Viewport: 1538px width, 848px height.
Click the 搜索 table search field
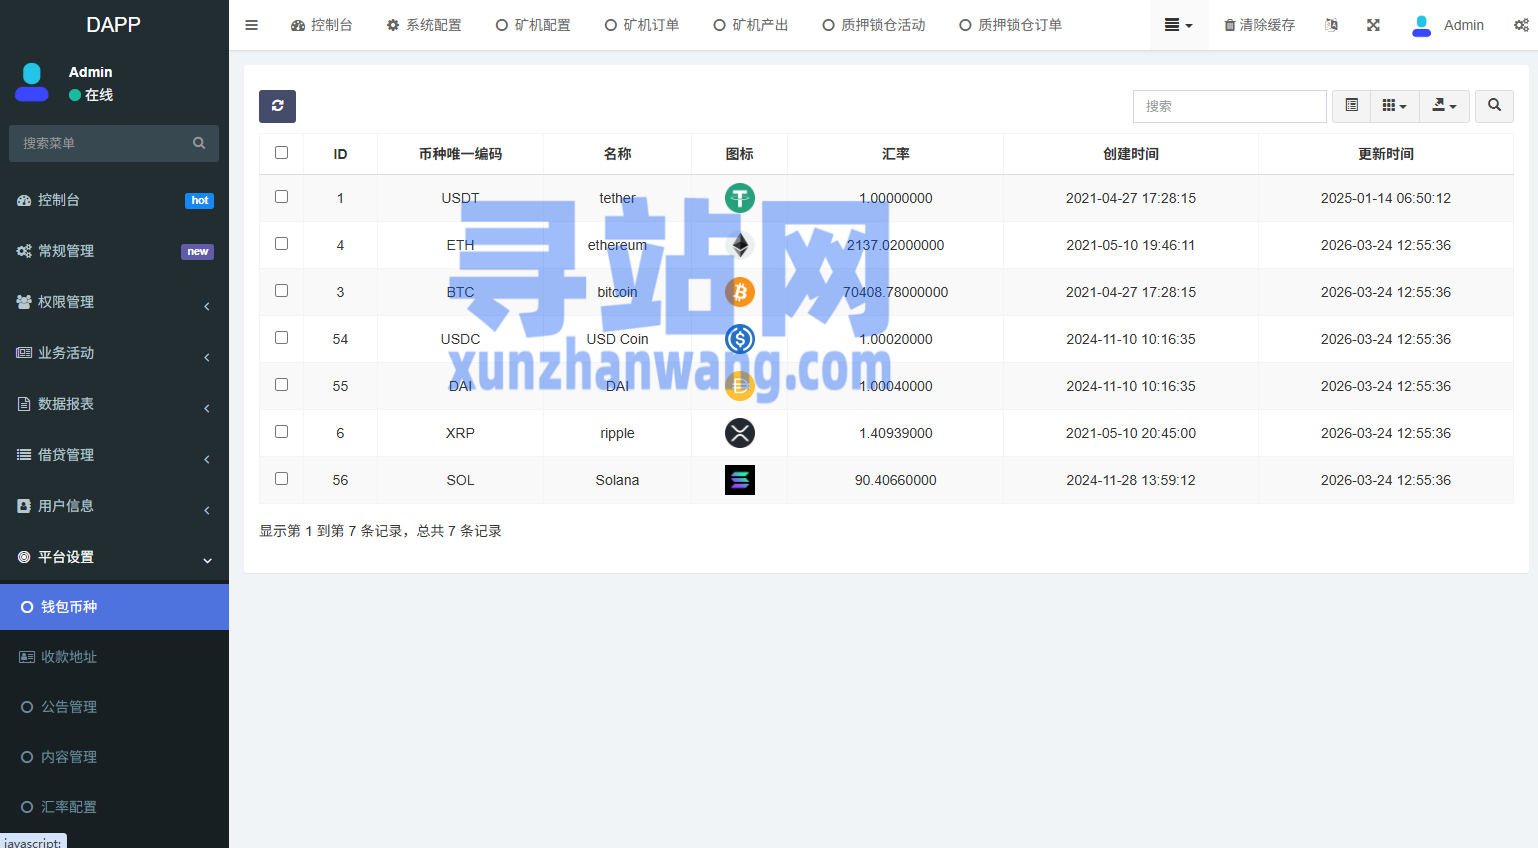click(x=1229, y=106)
